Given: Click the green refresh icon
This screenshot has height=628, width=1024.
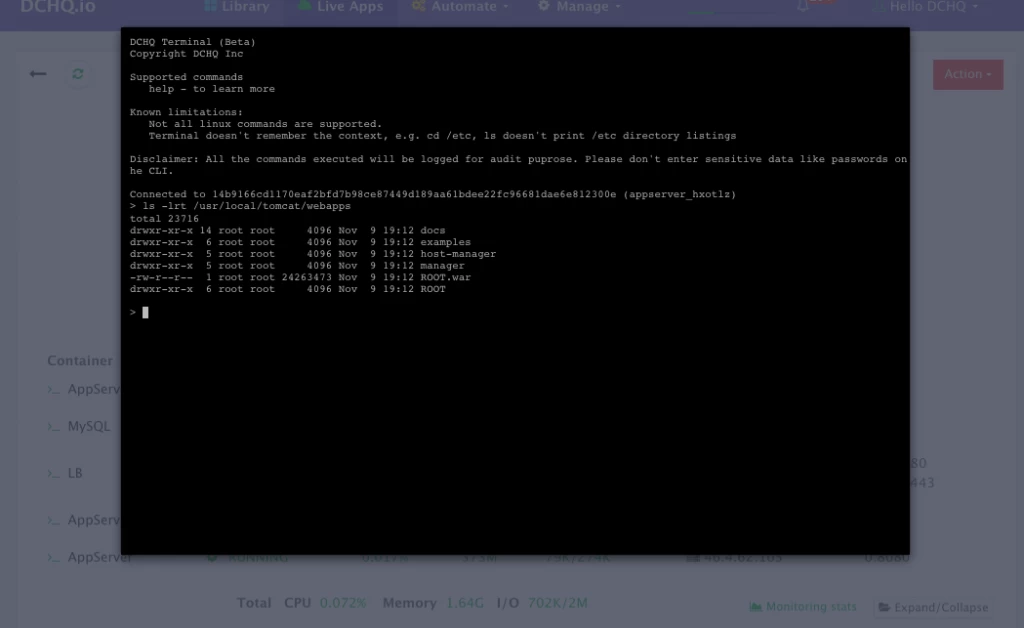Looking at the screenshot, I should point(78,74).
